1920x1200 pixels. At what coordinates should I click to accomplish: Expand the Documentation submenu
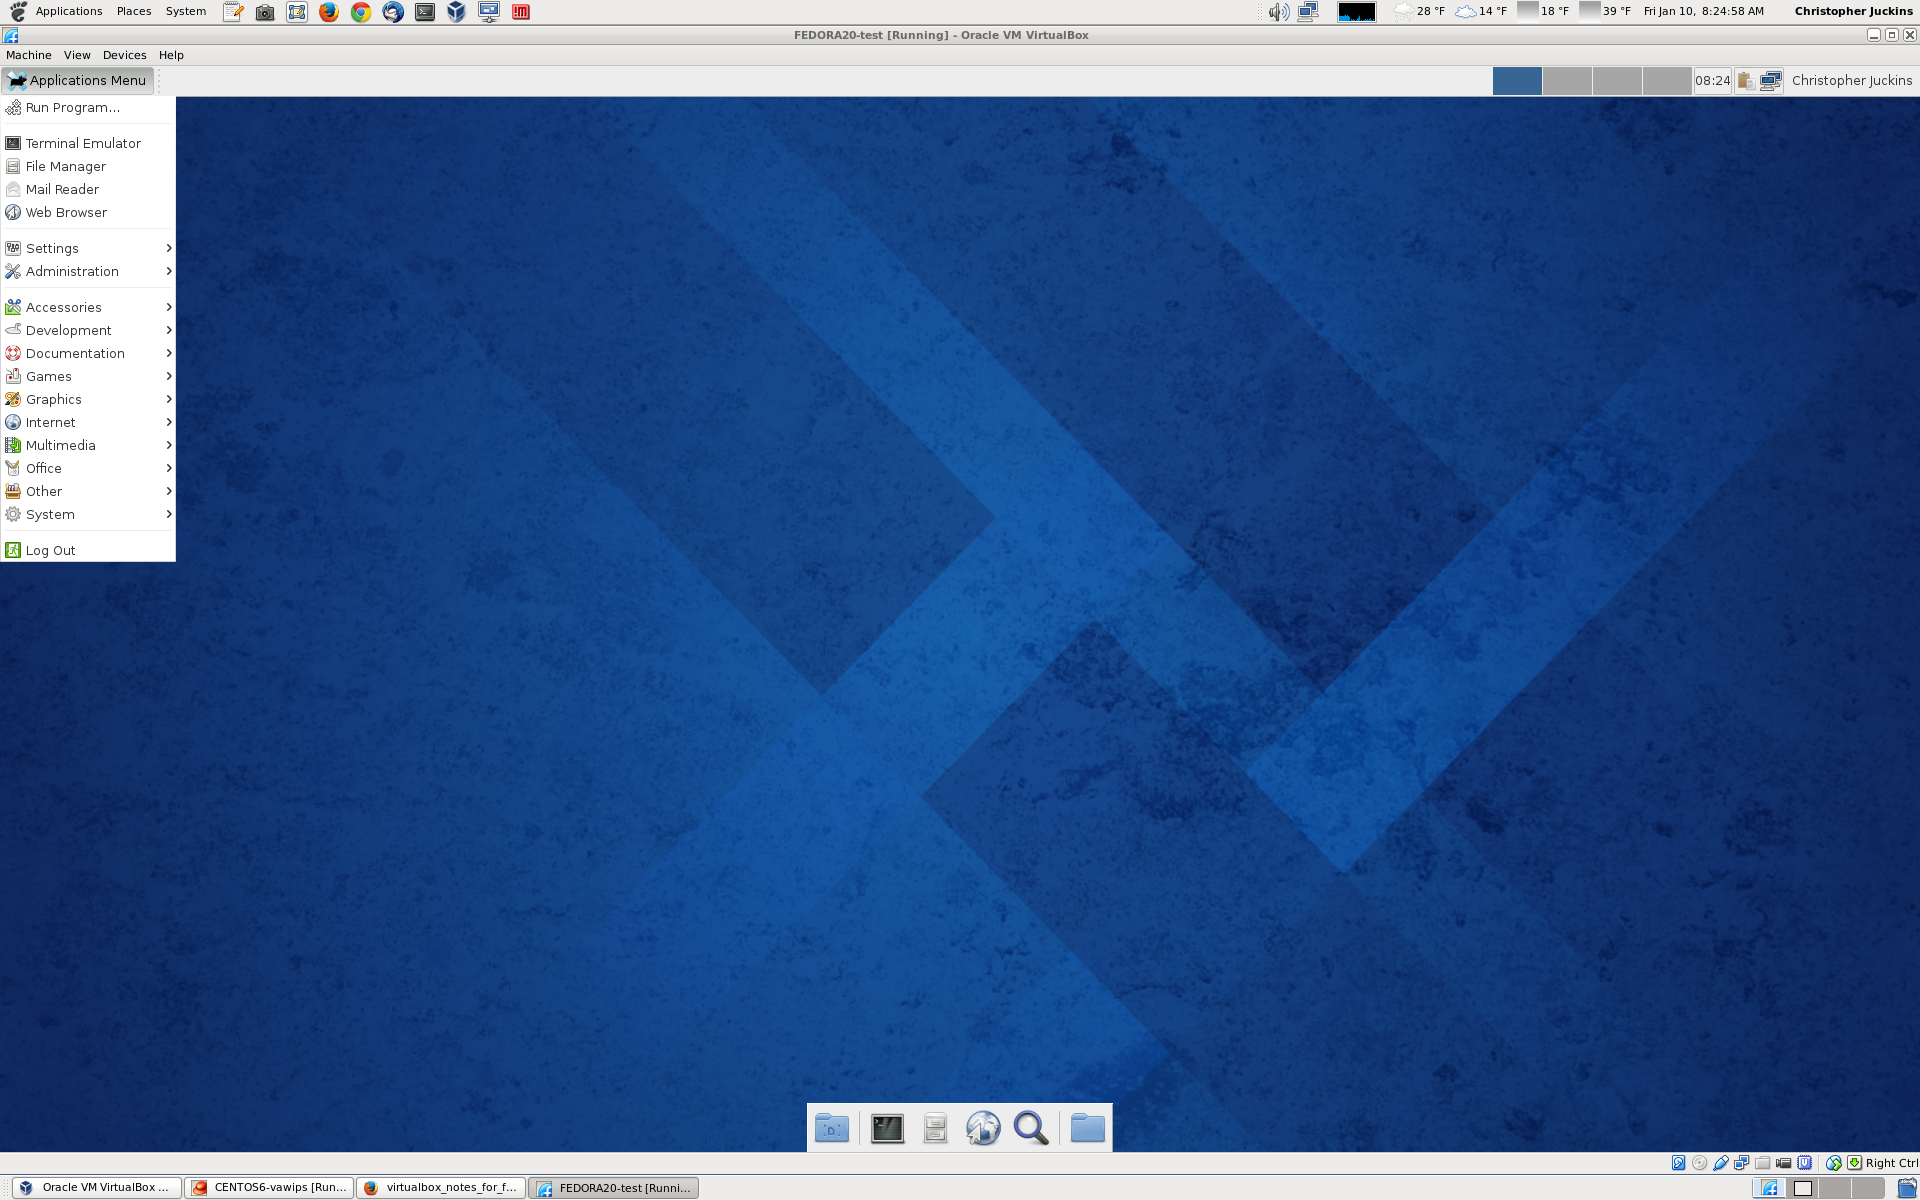click(x=88, y=353)
